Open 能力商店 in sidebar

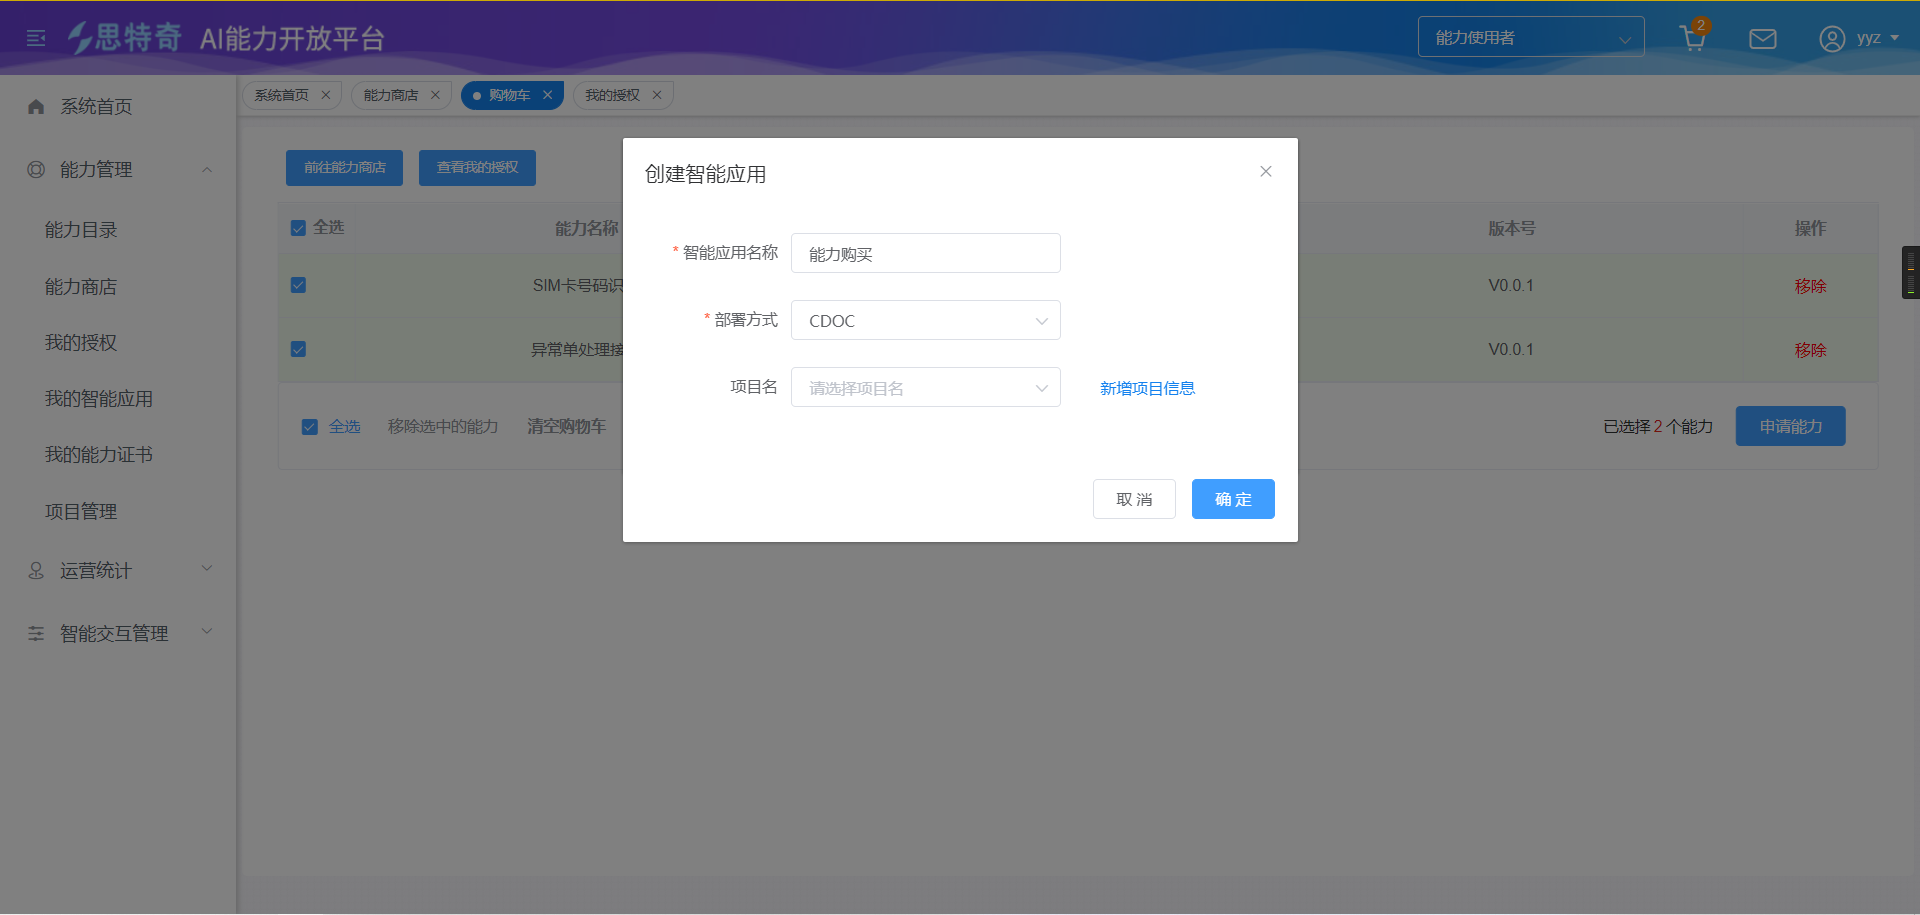(81, 287)
